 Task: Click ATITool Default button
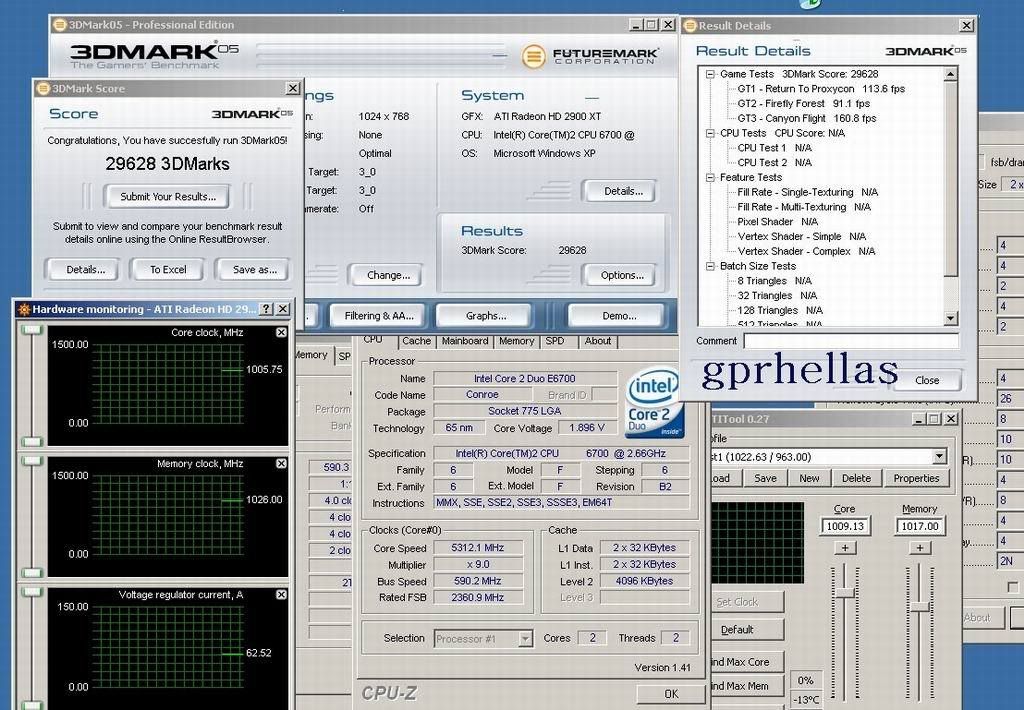(745, 630)
